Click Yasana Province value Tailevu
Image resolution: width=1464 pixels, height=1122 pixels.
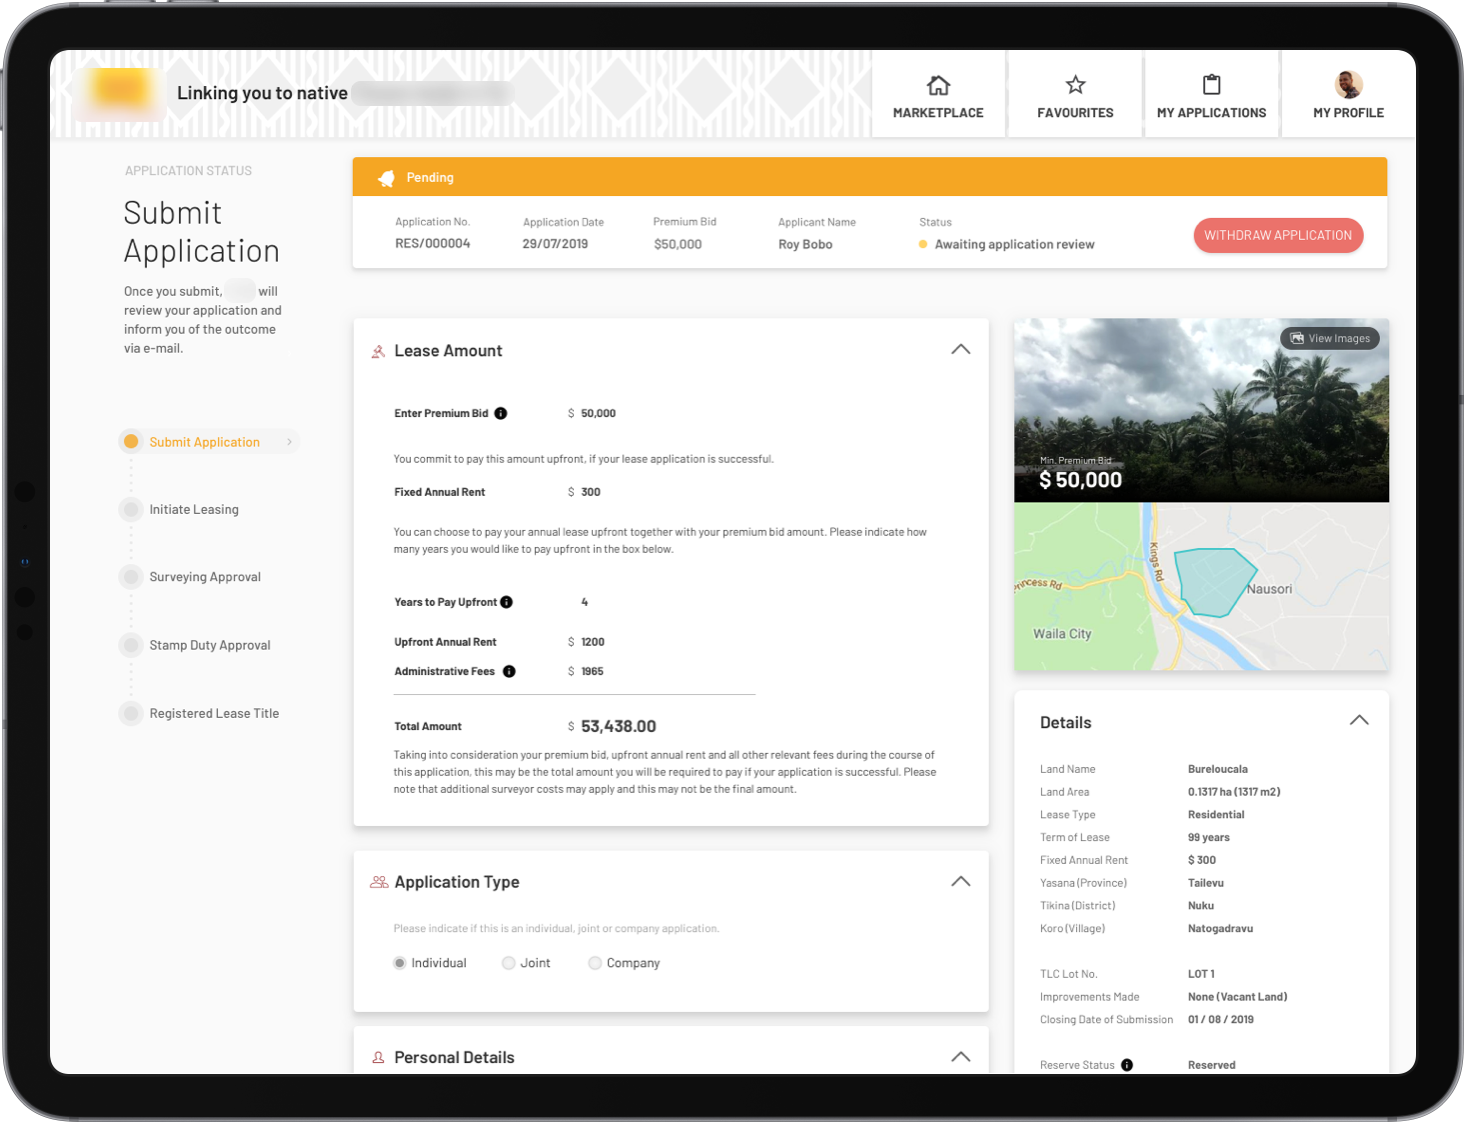[x=1205, y=883]
